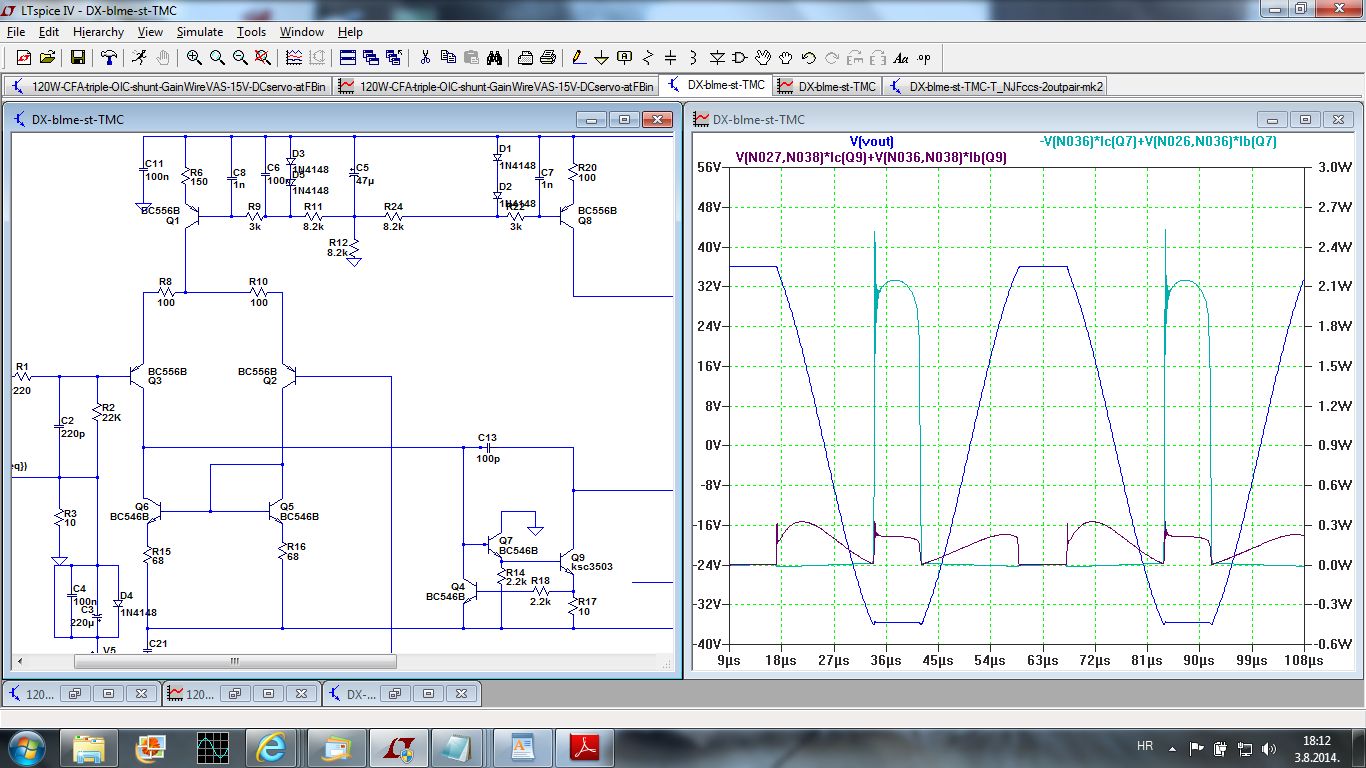Screen dimensions: 1366x768
Task: Open Internet Explorer from taskbar
Action: coord(271,746)
